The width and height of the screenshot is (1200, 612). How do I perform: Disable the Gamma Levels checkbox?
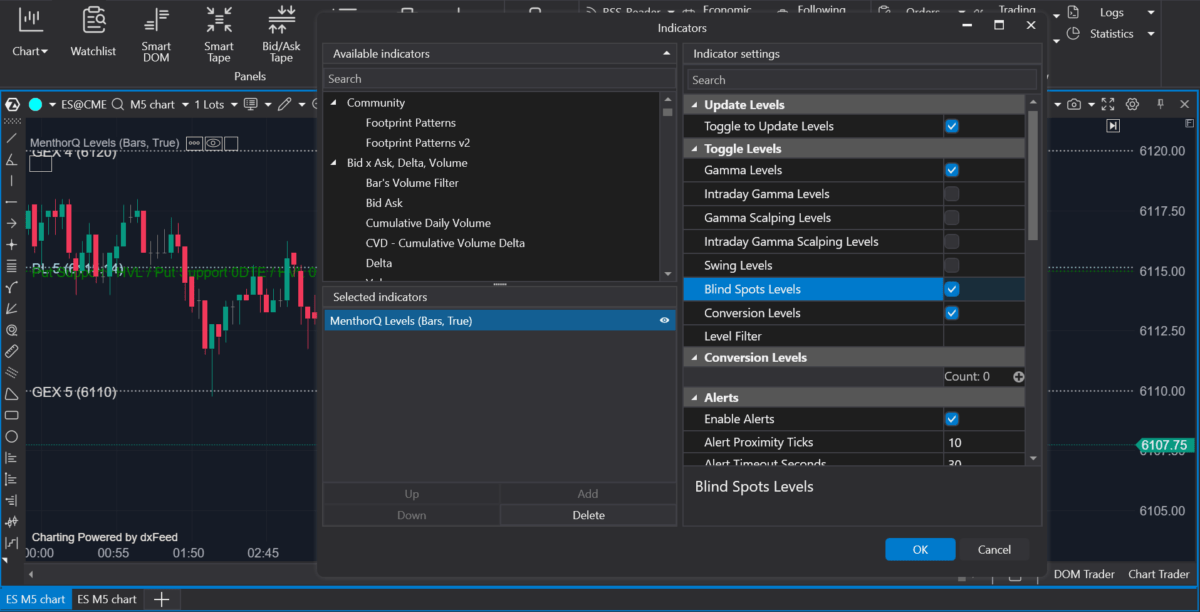[951, 170]
